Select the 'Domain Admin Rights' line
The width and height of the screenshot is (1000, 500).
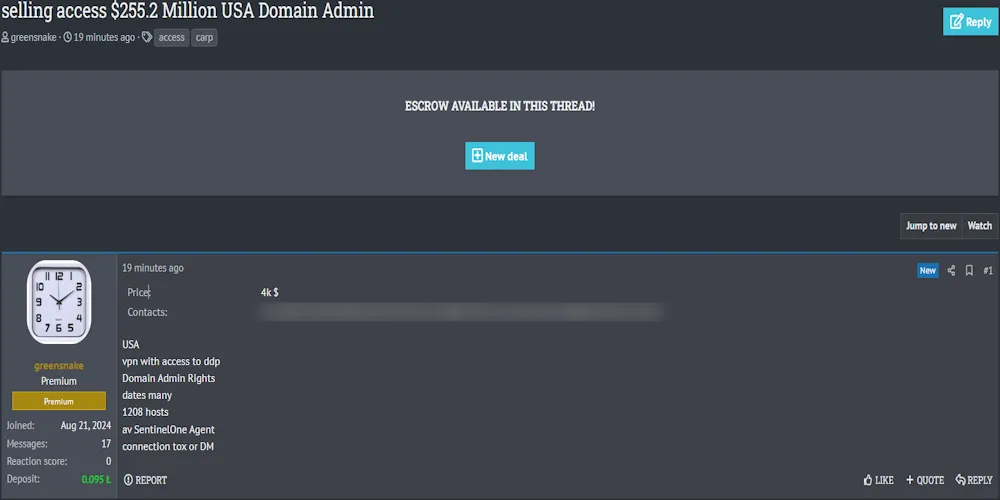[x=168, y=378]
